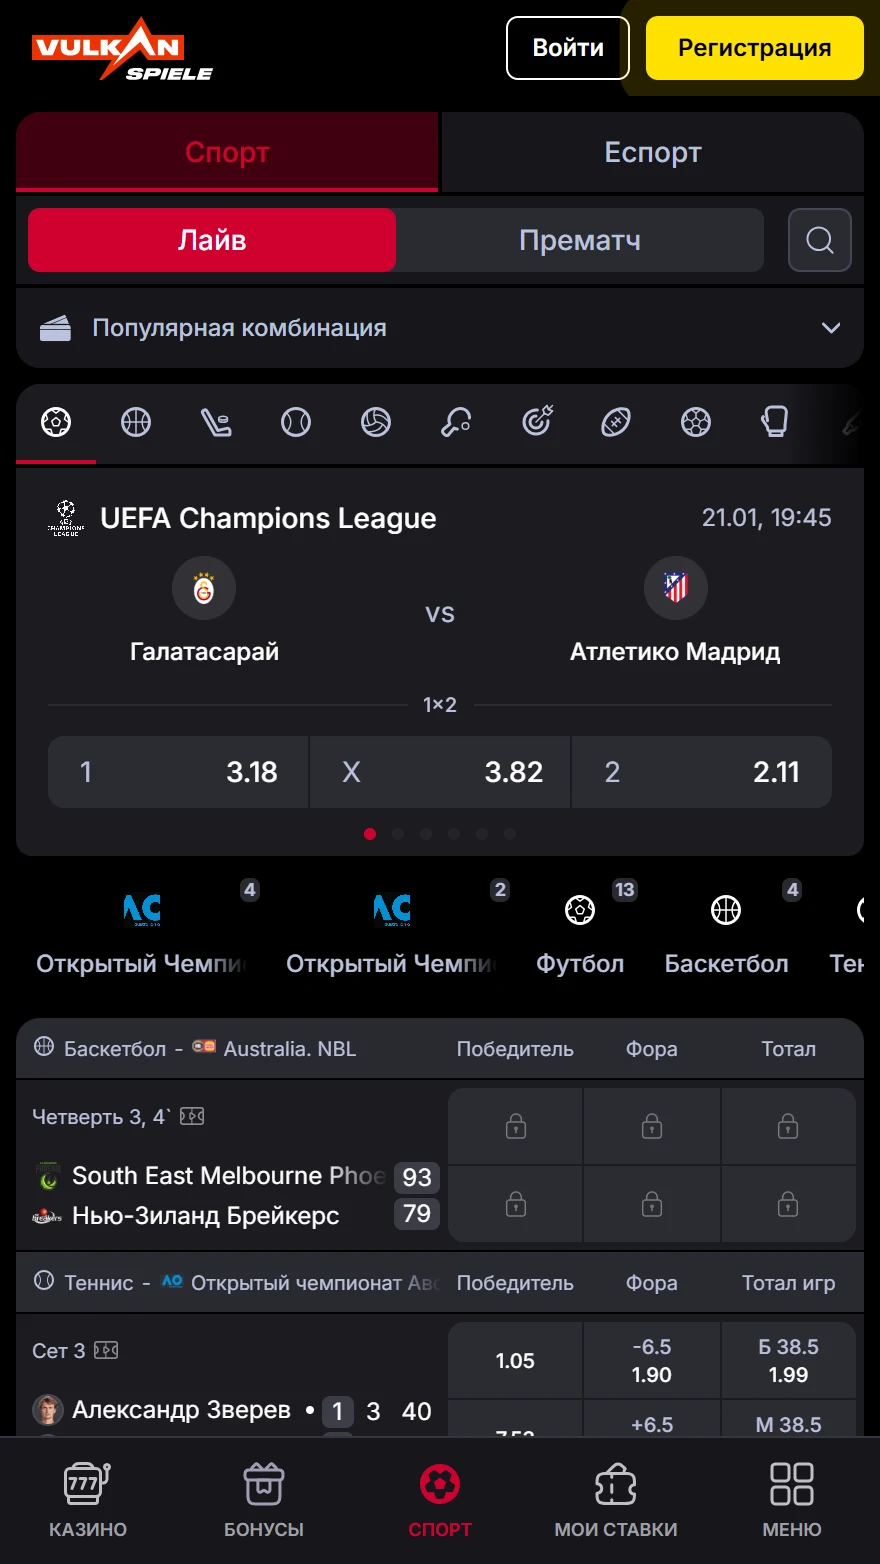Bet on Галатасарай win at 3.18

tap(179, 772)
